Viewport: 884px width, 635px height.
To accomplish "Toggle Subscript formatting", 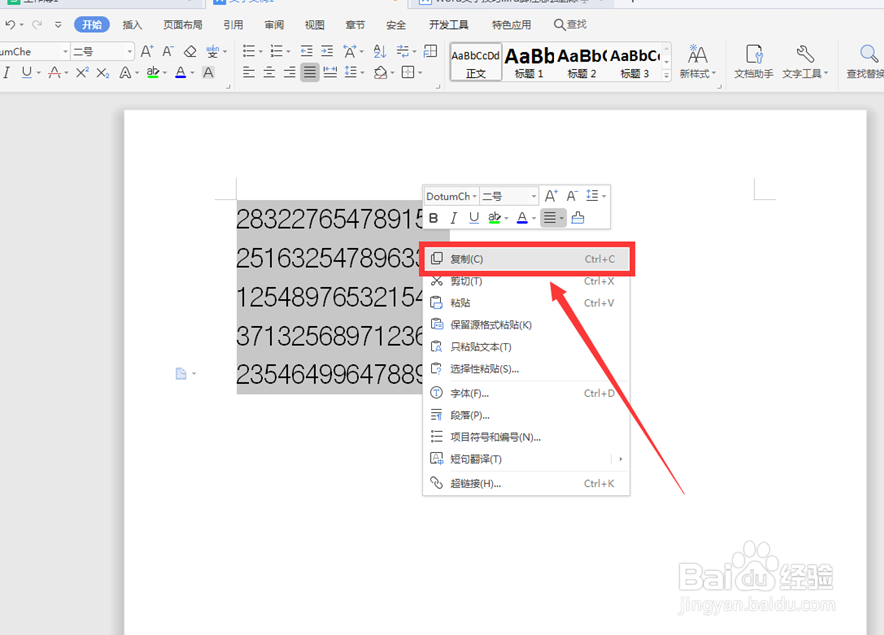I will [x=103, y=72].
